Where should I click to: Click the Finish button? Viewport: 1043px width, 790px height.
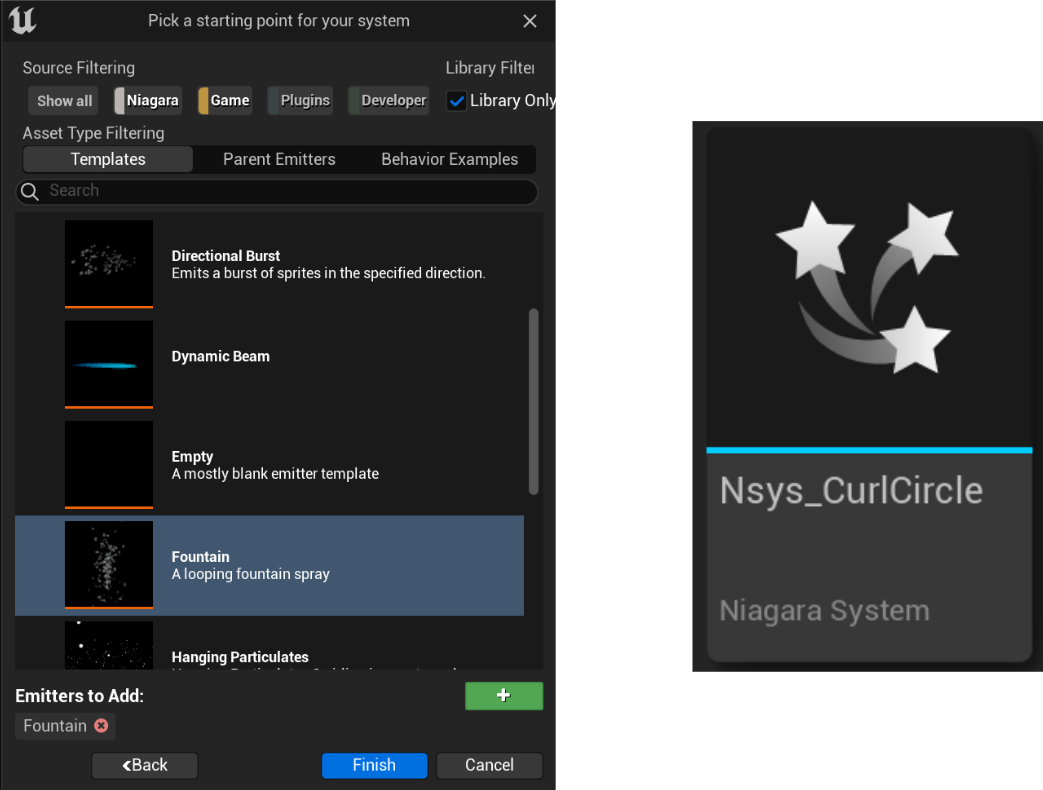(374, 765)
